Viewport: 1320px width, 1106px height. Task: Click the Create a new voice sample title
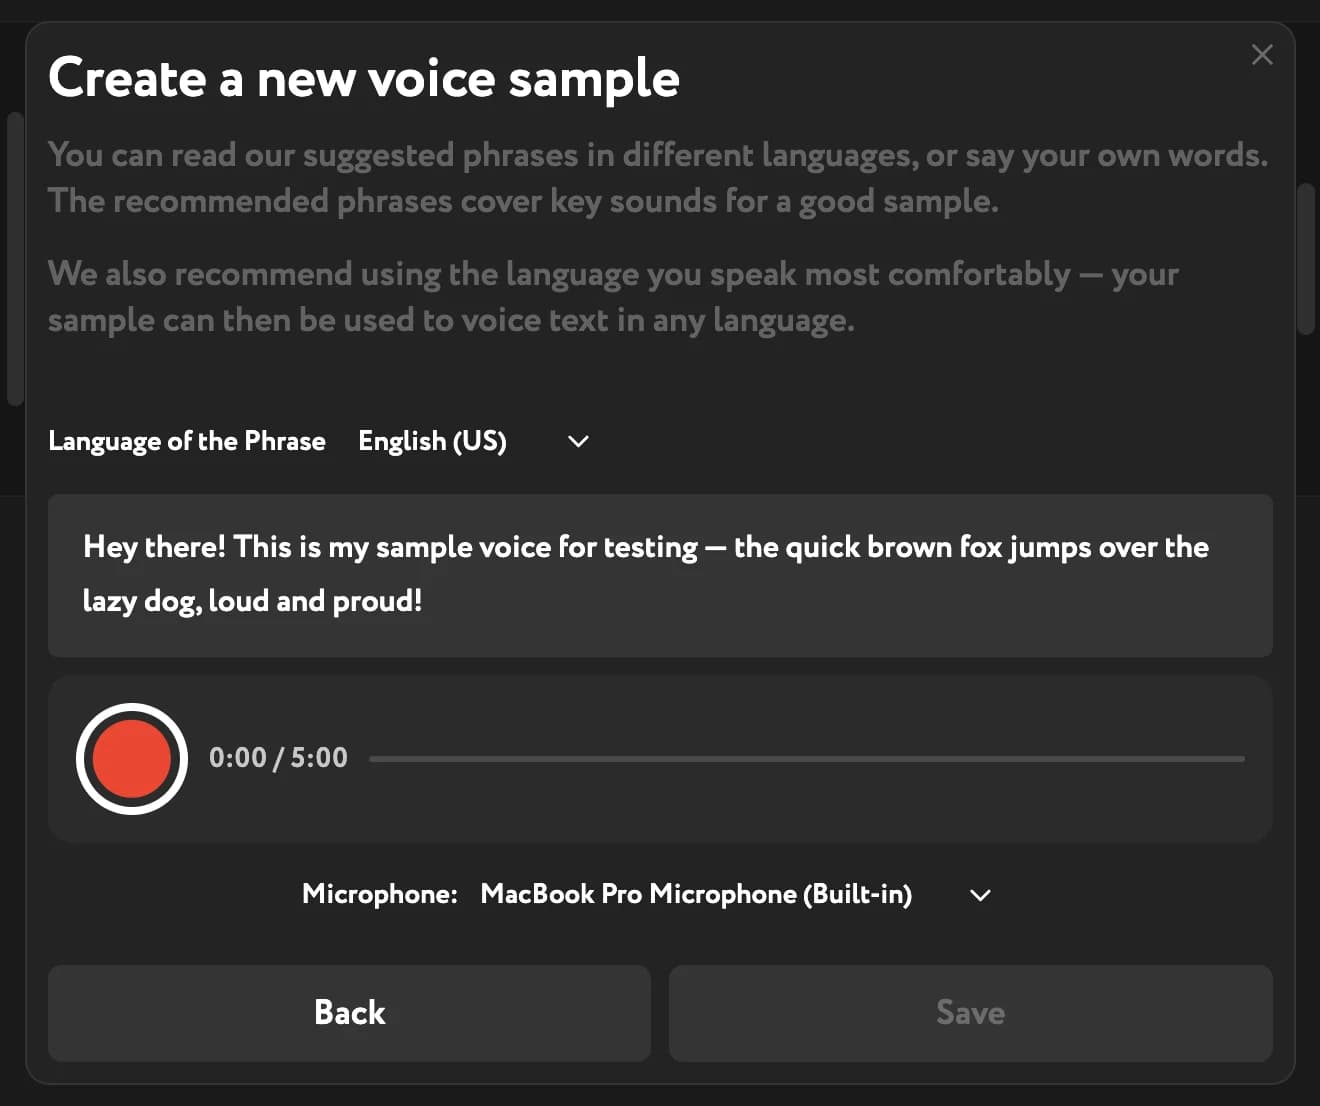coord(364,78)
